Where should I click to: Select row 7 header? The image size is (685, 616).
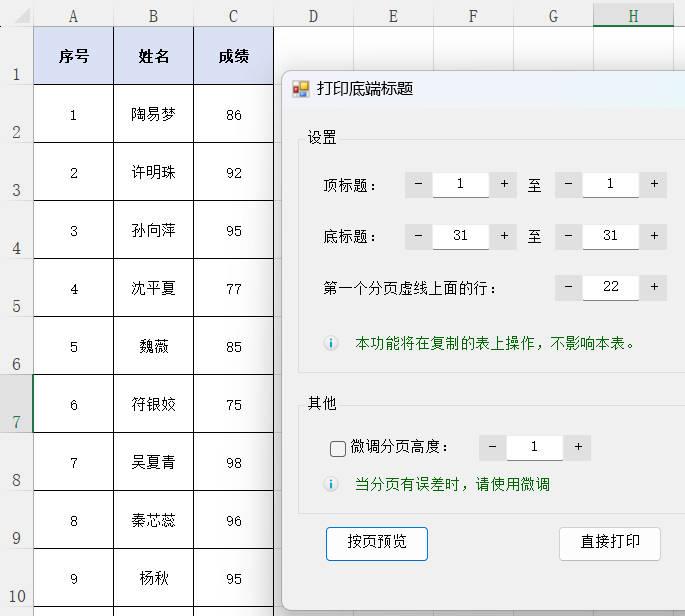pos(16,404)
